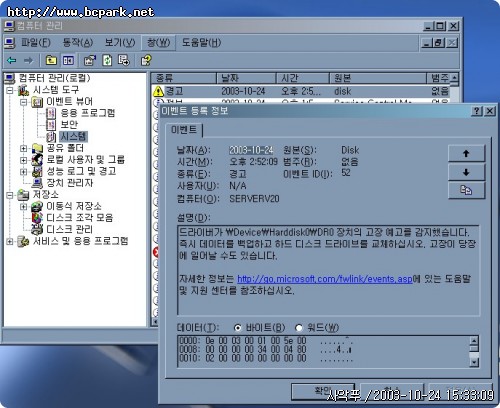Open the 동작(A) menu
Viewport: 500px width, 408px height.
tap(78, 43)
